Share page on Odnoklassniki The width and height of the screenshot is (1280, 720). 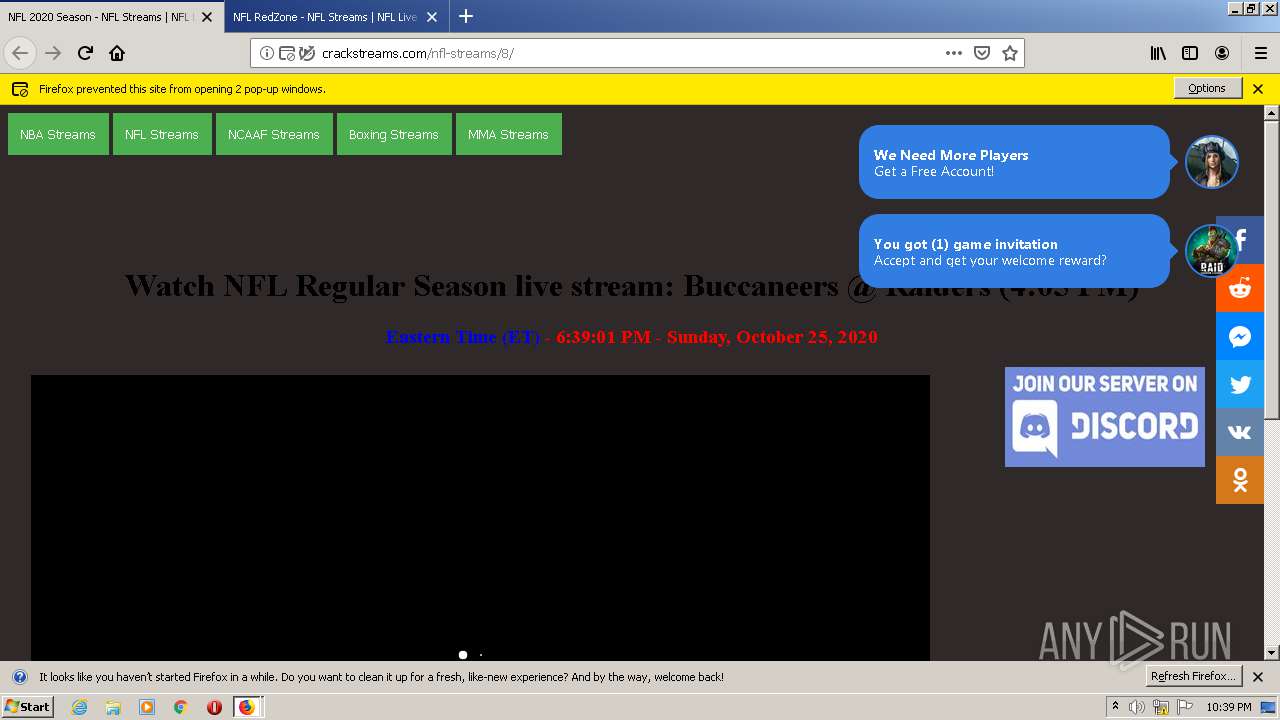[x=1240, y=480]
